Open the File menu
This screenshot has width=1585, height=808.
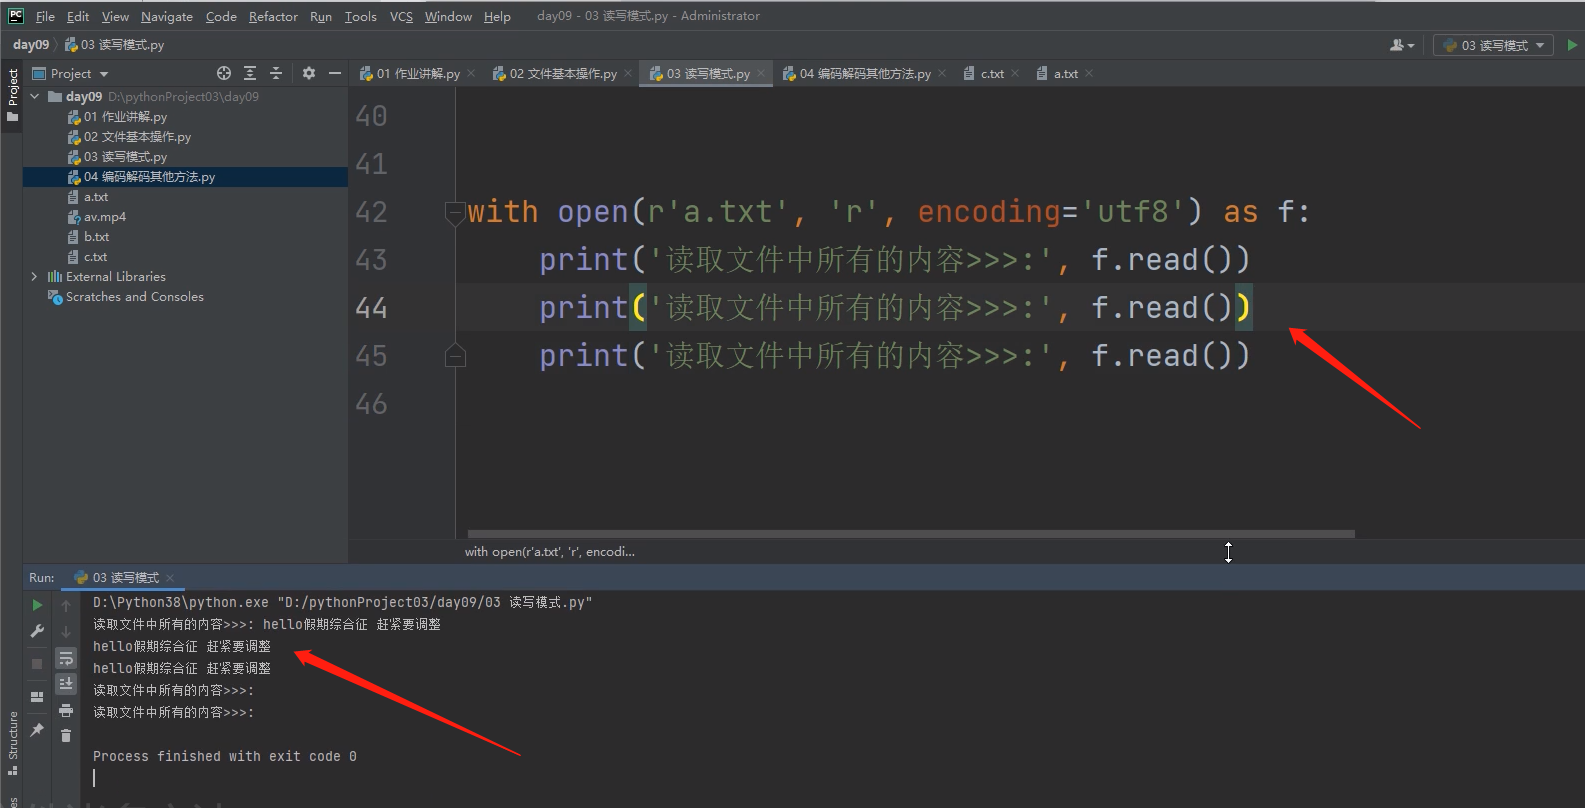tap(45, 16)
